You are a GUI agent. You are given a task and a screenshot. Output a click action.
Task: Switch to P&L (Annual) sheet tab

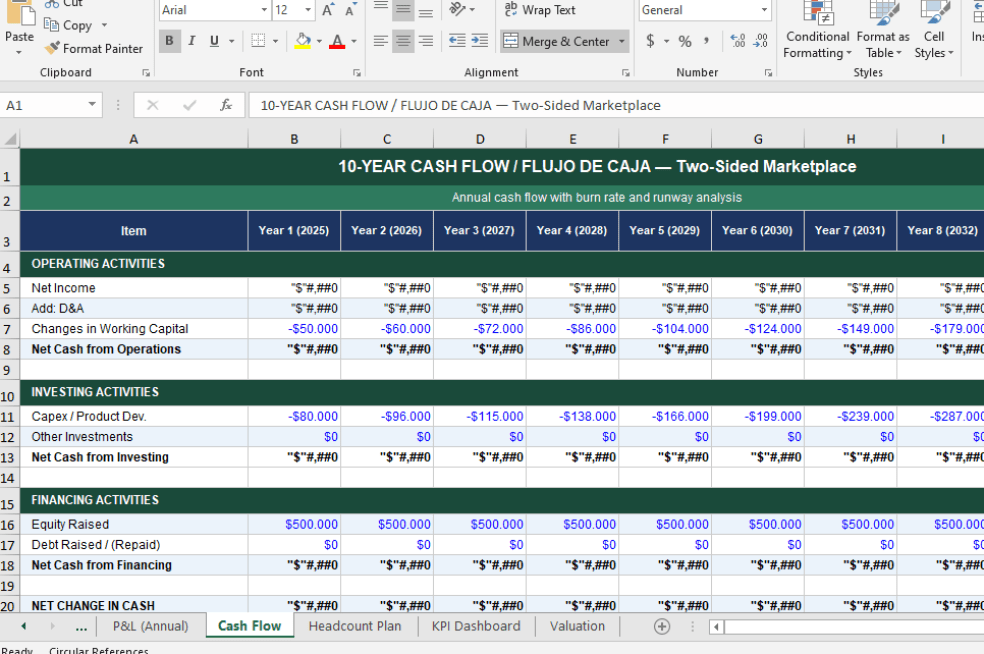tap(151, 626)
